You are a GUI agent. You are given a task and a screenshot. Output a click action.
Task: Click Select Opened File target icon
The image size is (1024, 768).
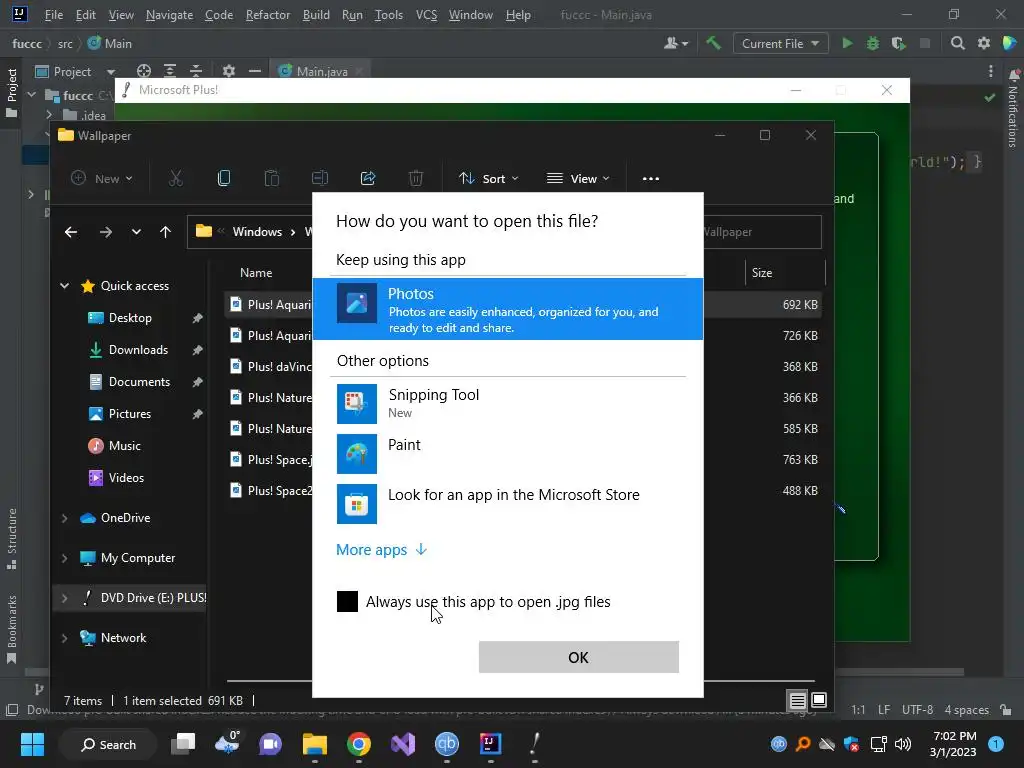[144, 71]
